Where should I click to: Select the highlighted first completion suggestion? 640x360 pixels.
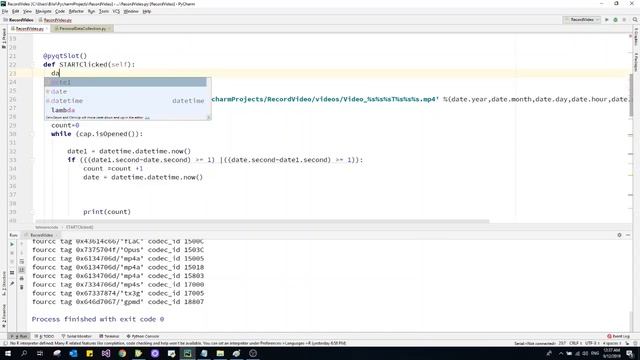coord(126,82)
